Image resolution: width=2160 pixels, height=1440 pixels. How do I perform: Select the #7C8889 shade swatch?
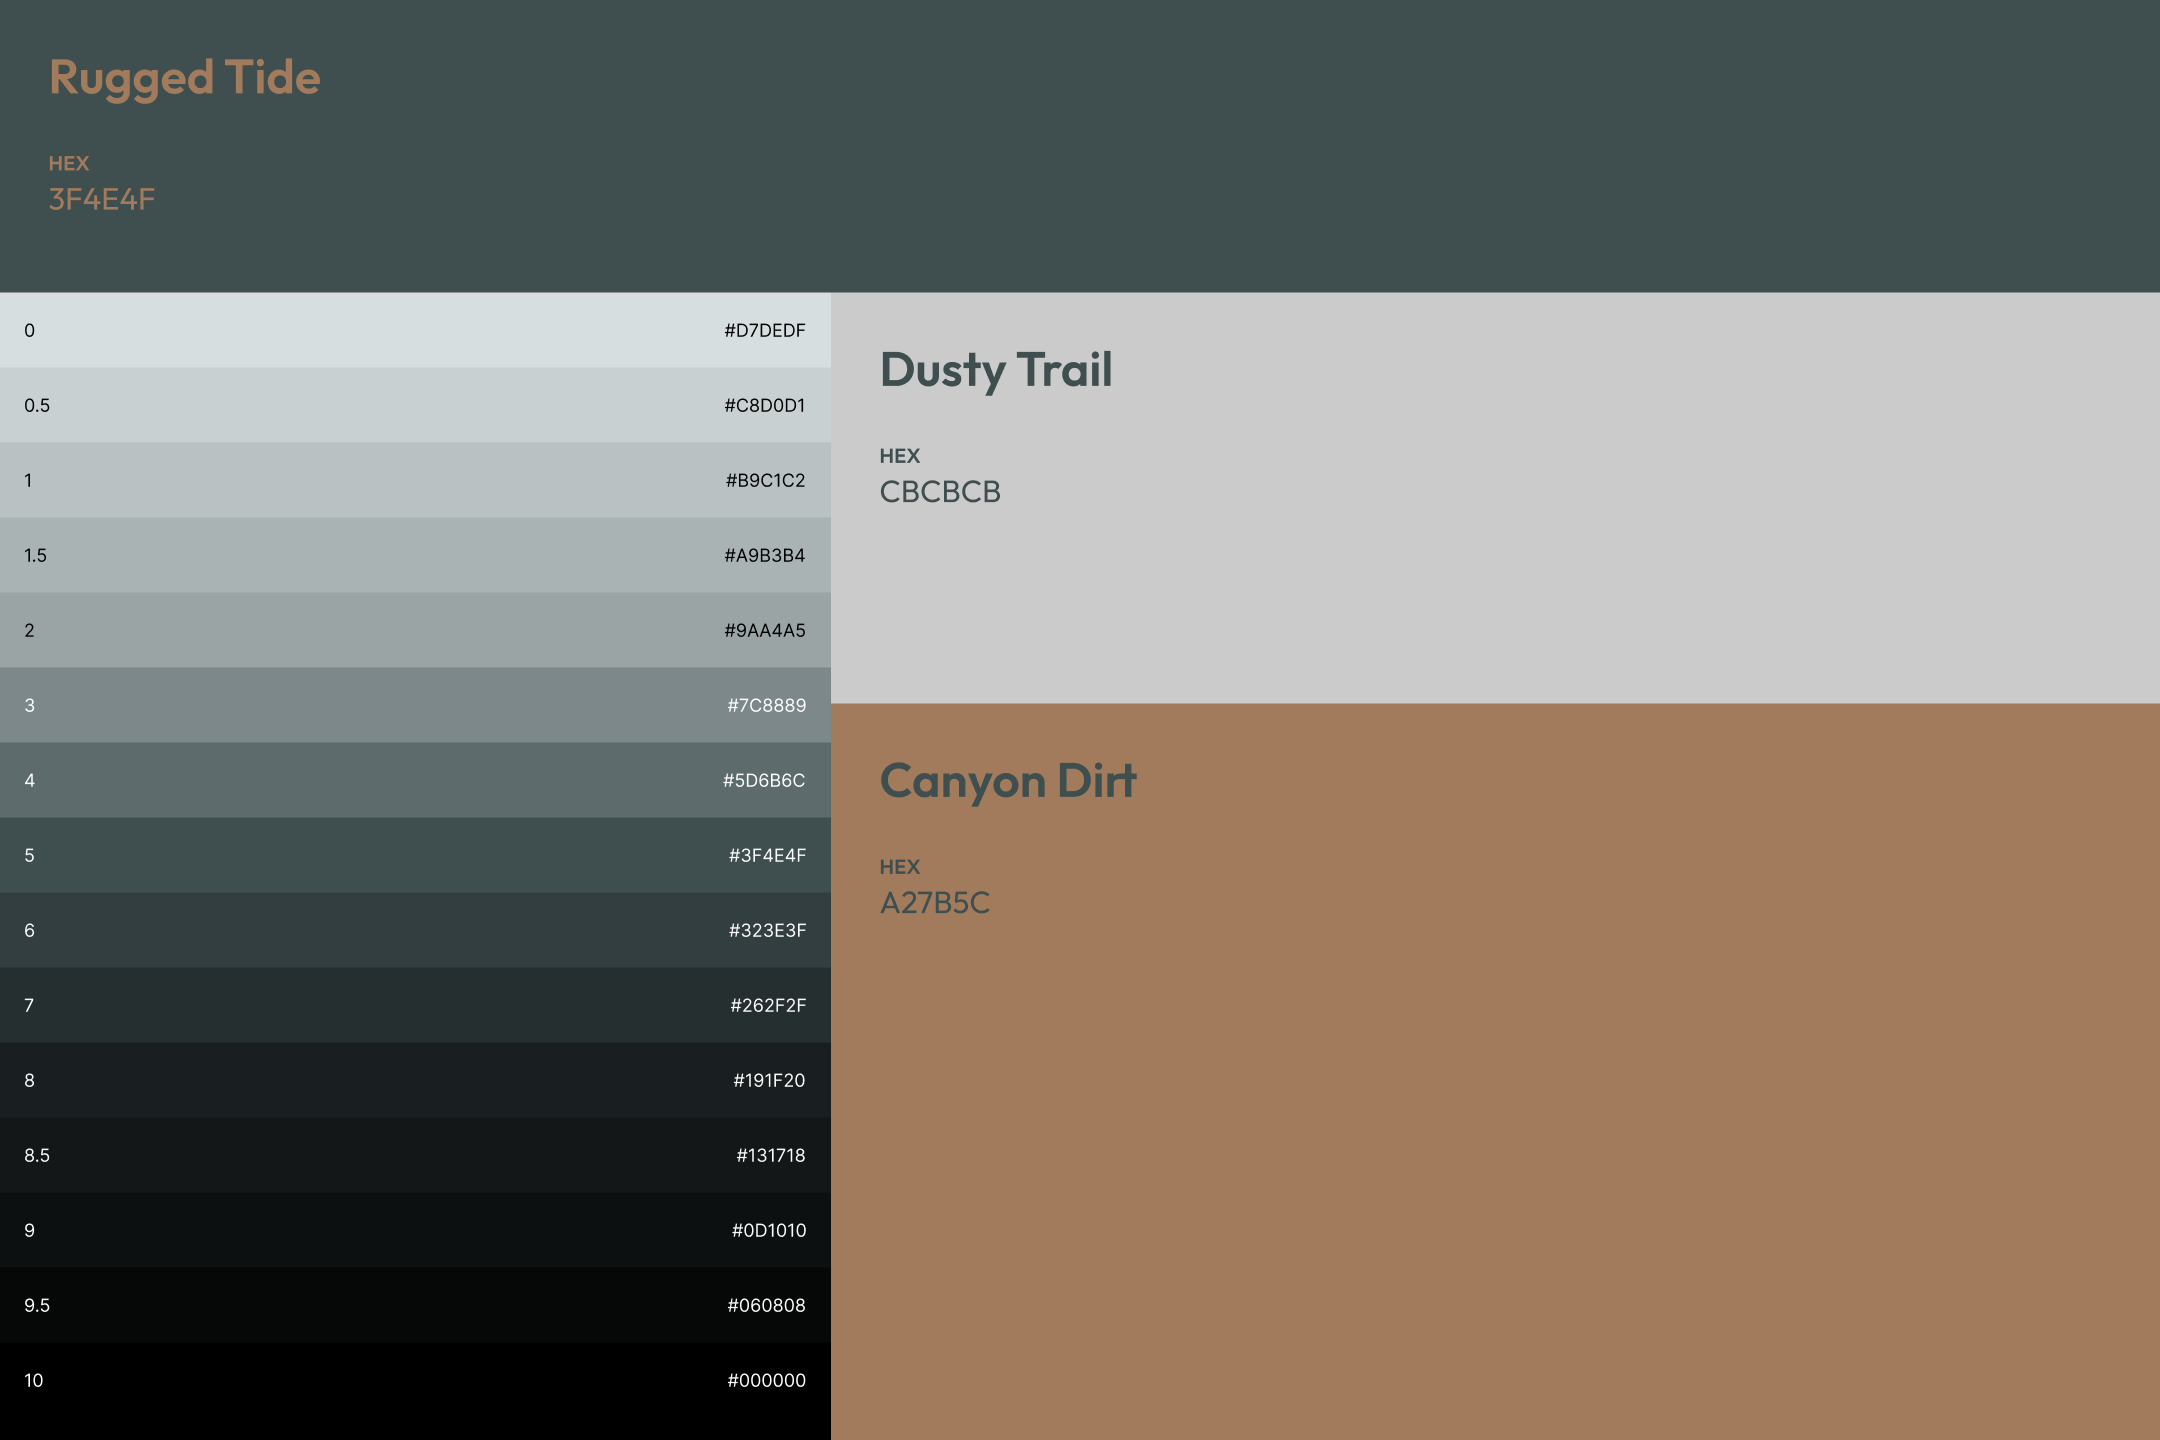[x=415, y=705]
